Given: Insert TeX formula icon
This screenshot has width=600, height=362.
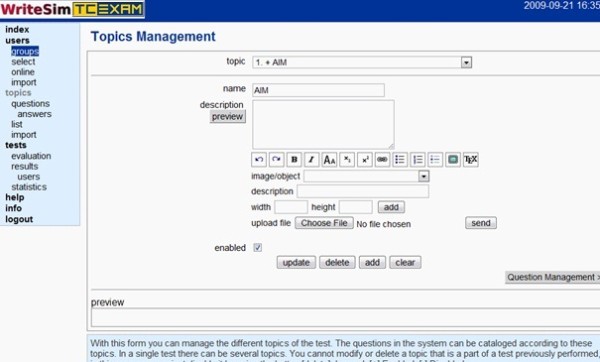Looking at the screenshot, I should click(471, 159).
